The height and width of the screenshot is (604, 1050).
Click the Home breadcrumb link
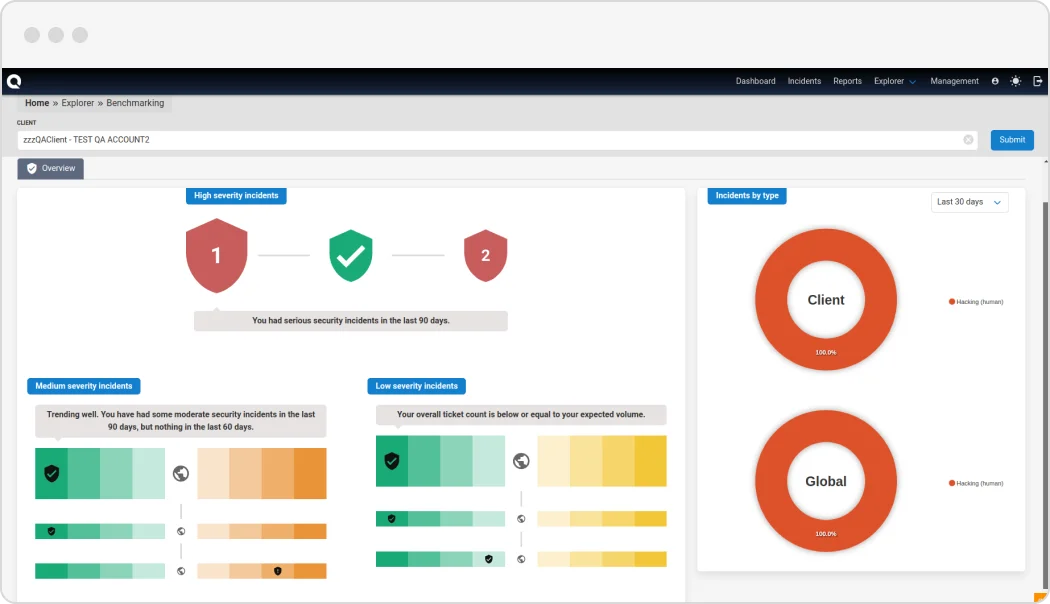(x=37, y=103)
